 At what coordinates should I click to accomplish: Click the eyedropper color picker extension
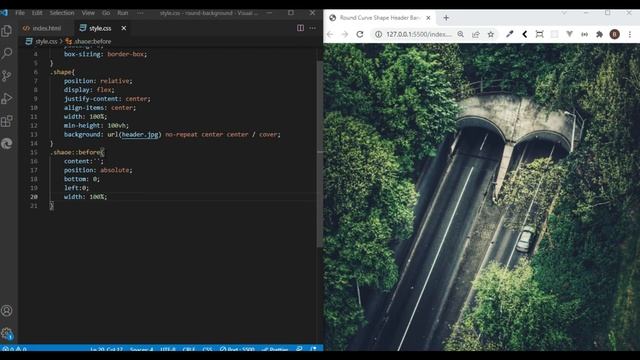[x=509, y=34]
